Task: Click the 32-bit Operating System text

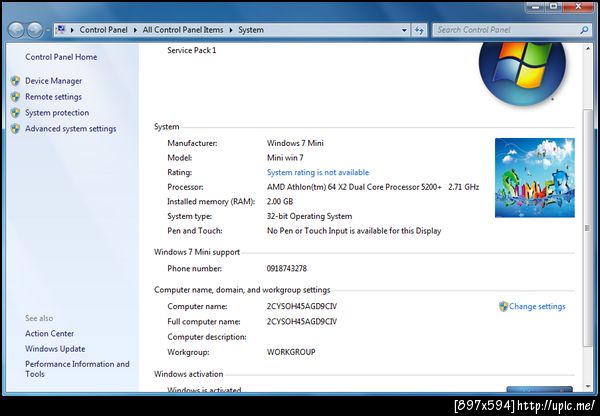Action: click(309, 216)
